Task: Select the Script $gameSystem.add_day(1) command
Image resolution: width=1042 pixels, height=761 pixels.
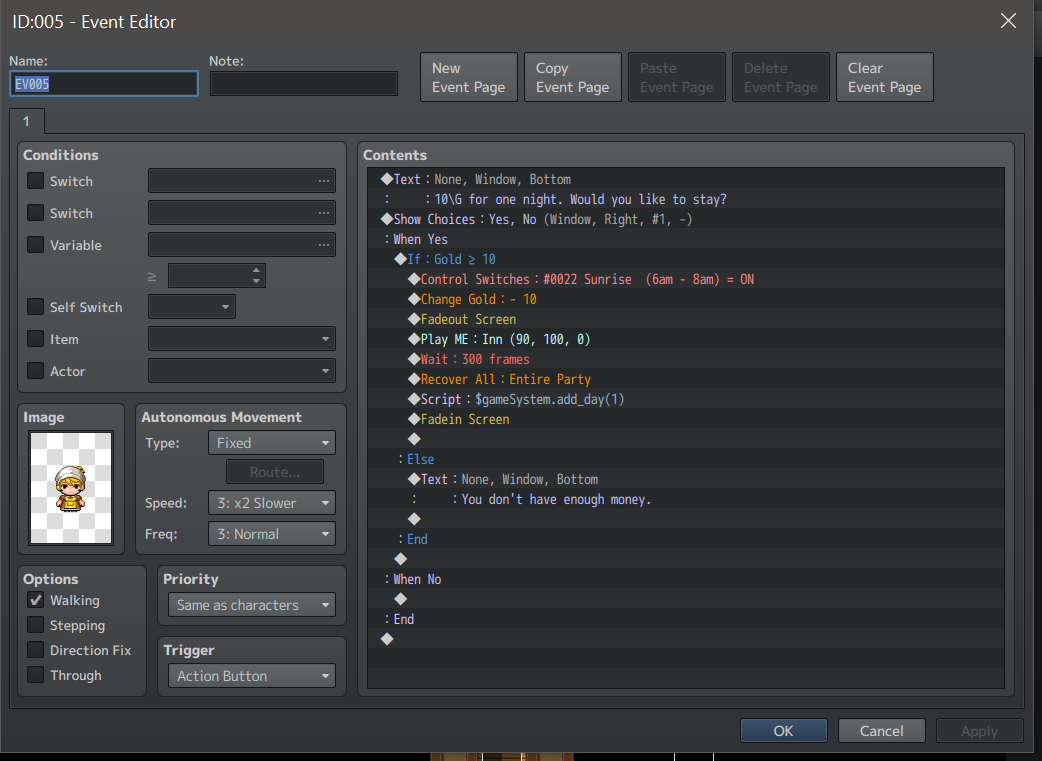Action: pos(686,399)
